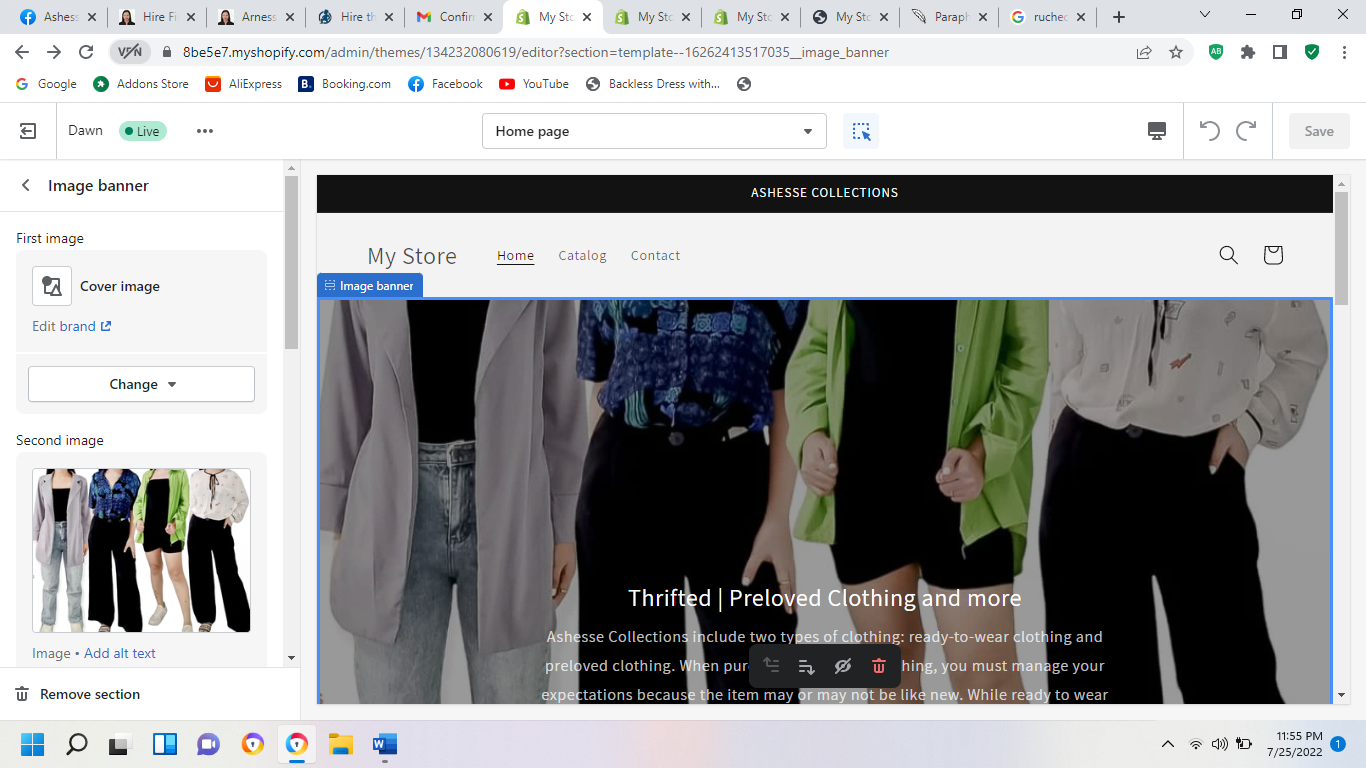Click the Add alt text link
The height and width of the screenshot is (768, 1366).
pyautogui.click(x=120, y=653)
